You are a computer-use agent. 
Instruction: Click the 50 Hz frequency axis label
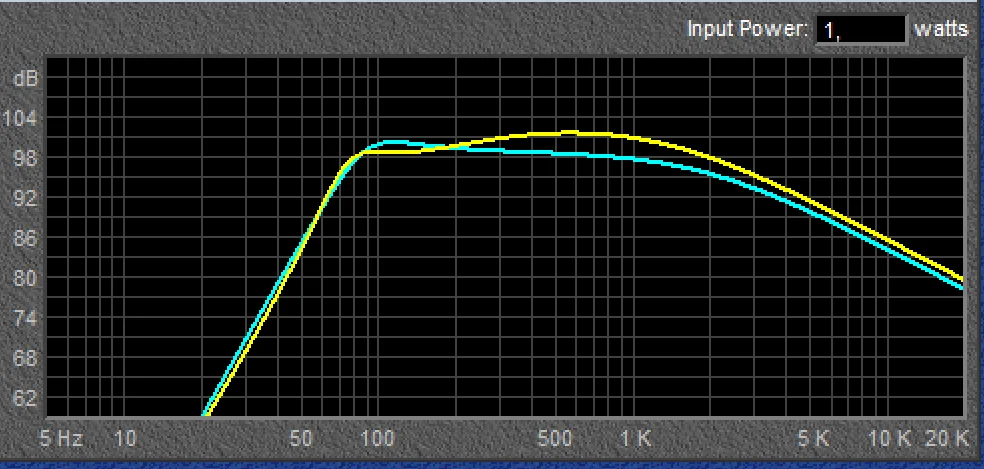coord(300,438)
